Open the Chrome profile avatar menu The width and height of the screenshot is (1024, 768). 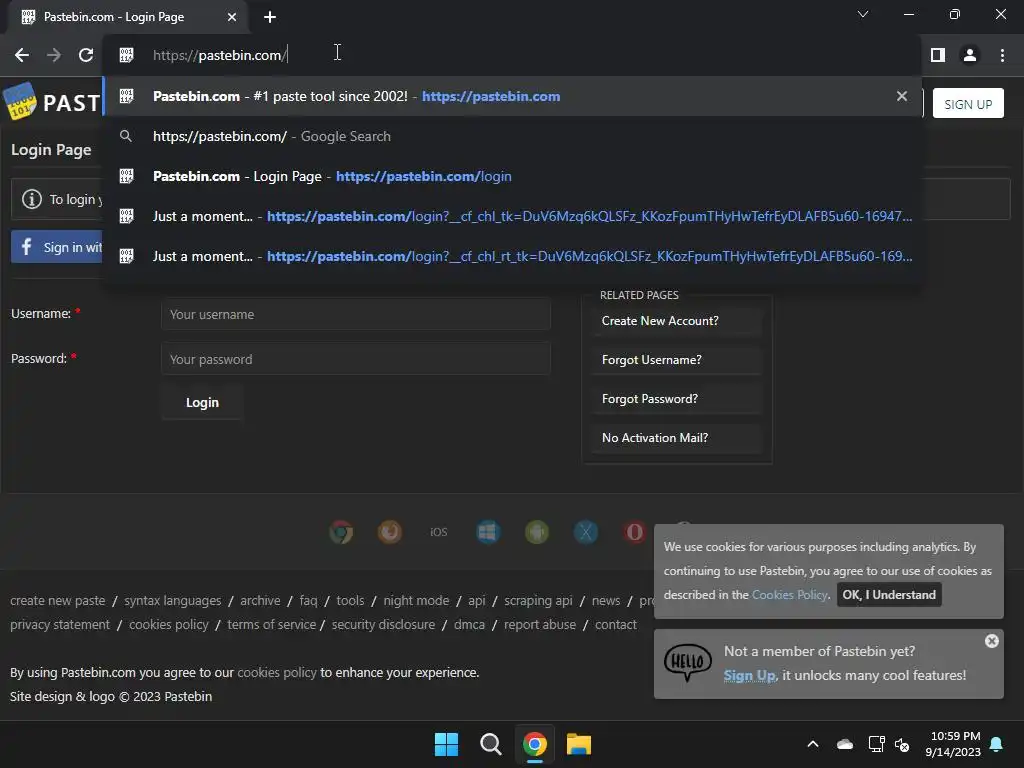click(x=970, y=55)
